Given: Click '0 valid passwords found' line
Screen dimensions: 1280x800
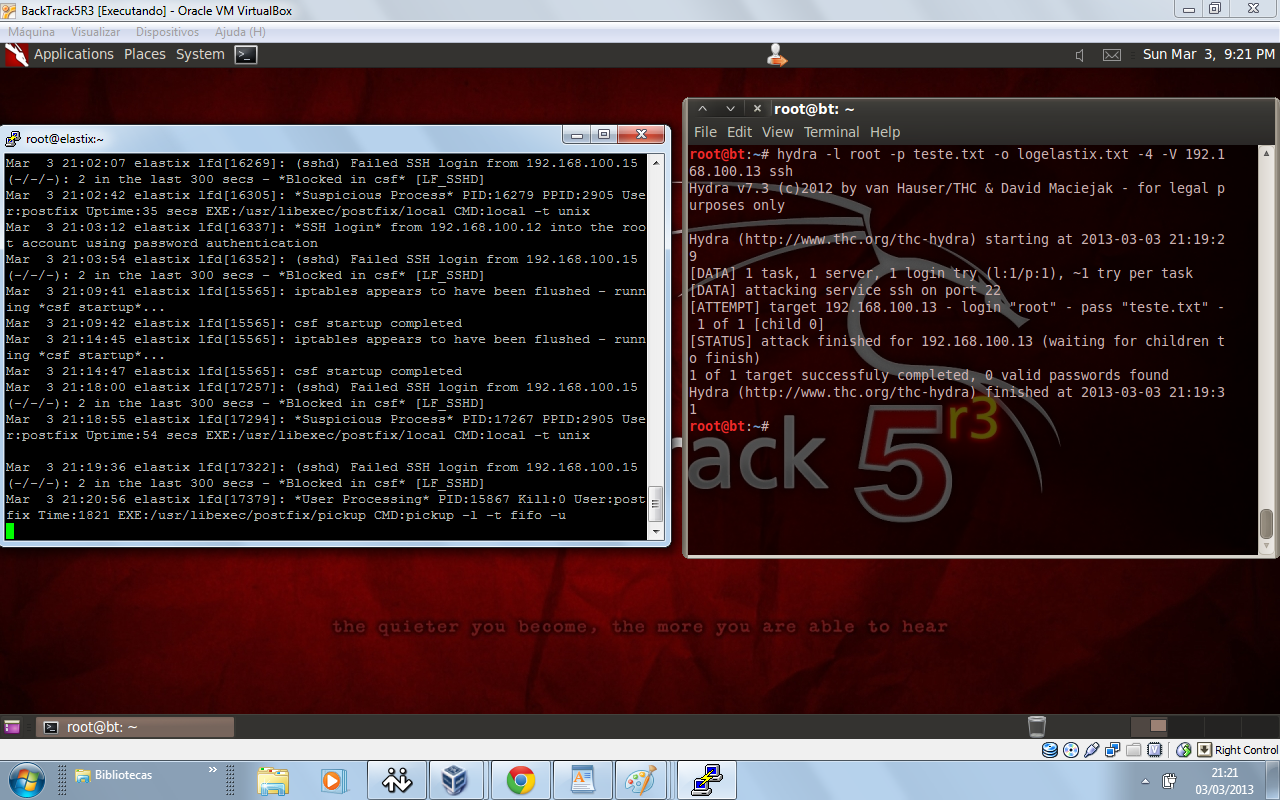Looking at the screenshot, I should coord(929,375).
